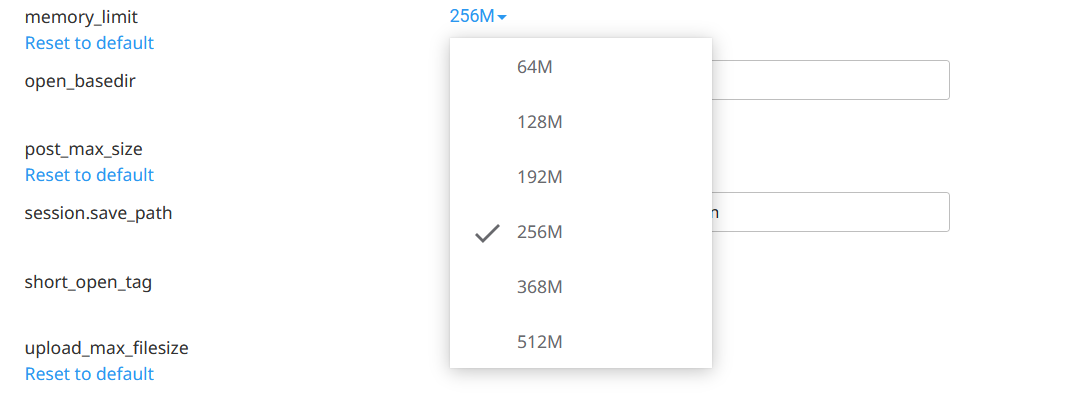Click the open_basedir setting label

(x=80, y=81)
